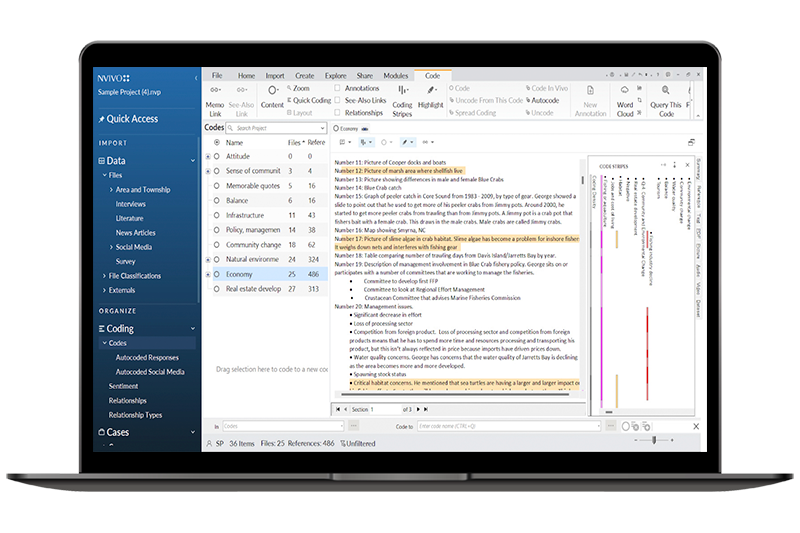
Task: Go to first section navigation arrow
Action: [x=338, y=409]
